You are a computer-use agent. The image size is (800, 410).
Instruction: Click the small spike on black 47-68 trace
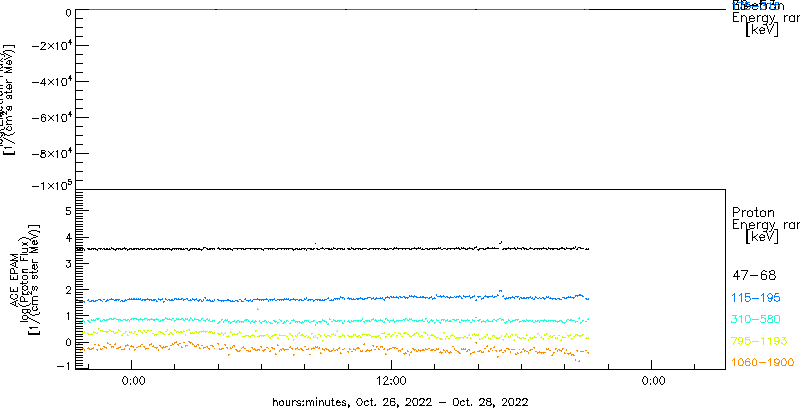tap(501, 242)
